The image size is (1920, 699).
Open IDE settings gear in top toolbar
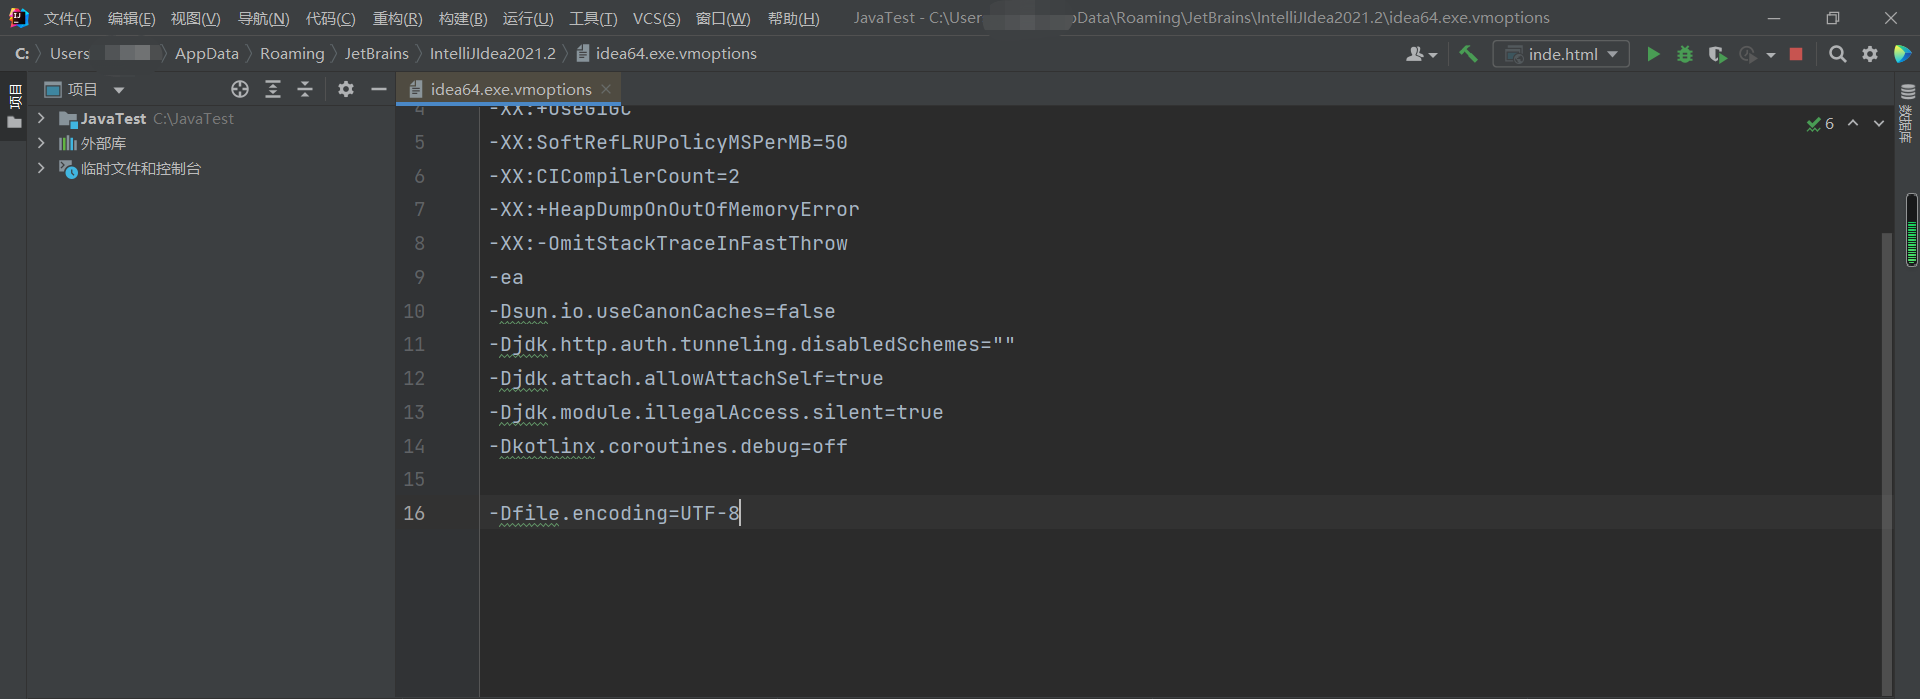(1870, 54)
